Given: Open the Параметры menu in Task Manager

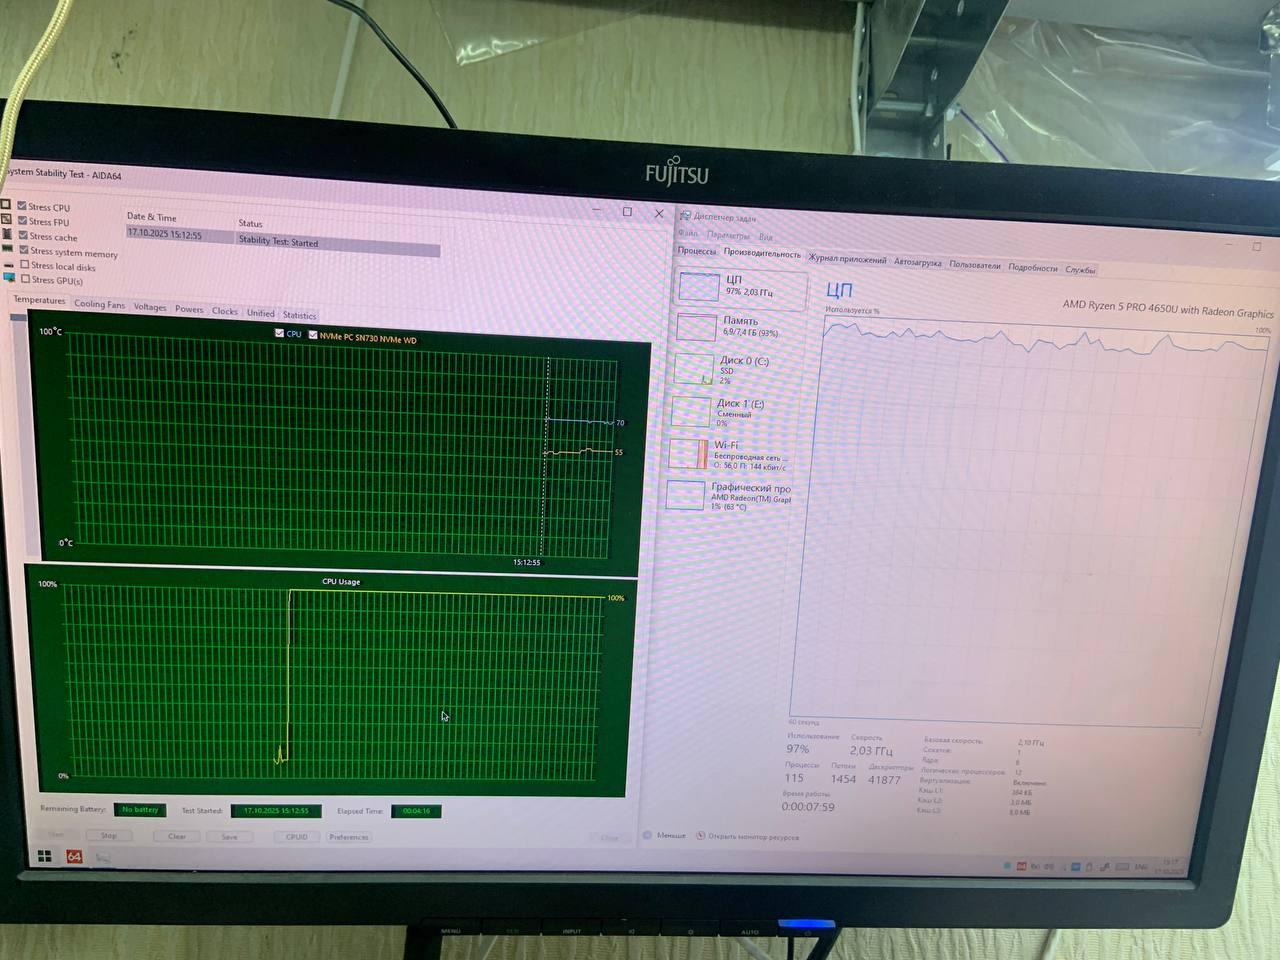Looking at the screenshot, I should pos(727,236).
